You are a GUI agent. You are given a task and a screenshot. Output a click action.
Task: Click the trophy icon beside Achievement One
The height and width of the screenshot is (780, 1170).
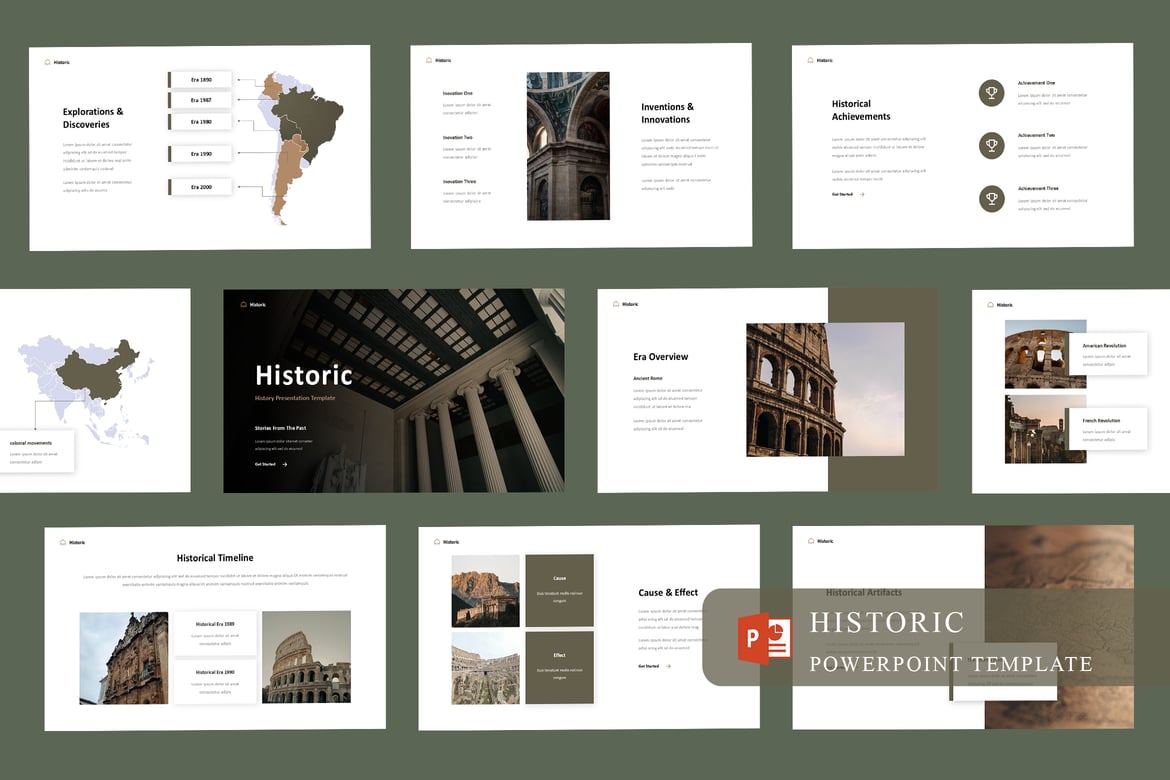point(991,93)
